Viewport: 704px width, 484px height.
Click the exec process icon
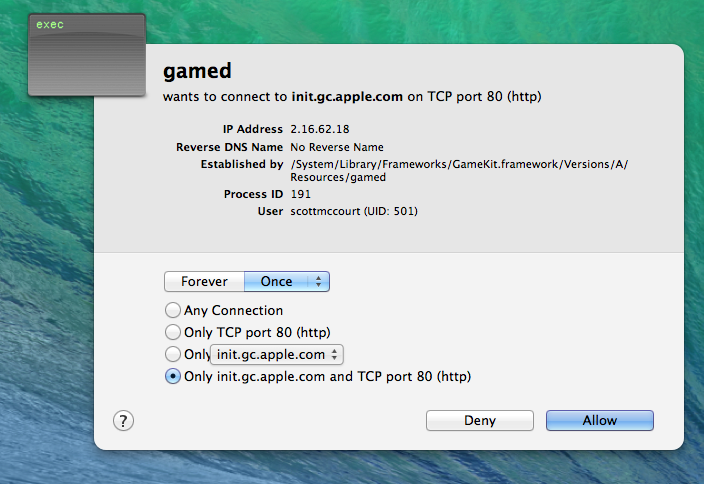point(87,55)
